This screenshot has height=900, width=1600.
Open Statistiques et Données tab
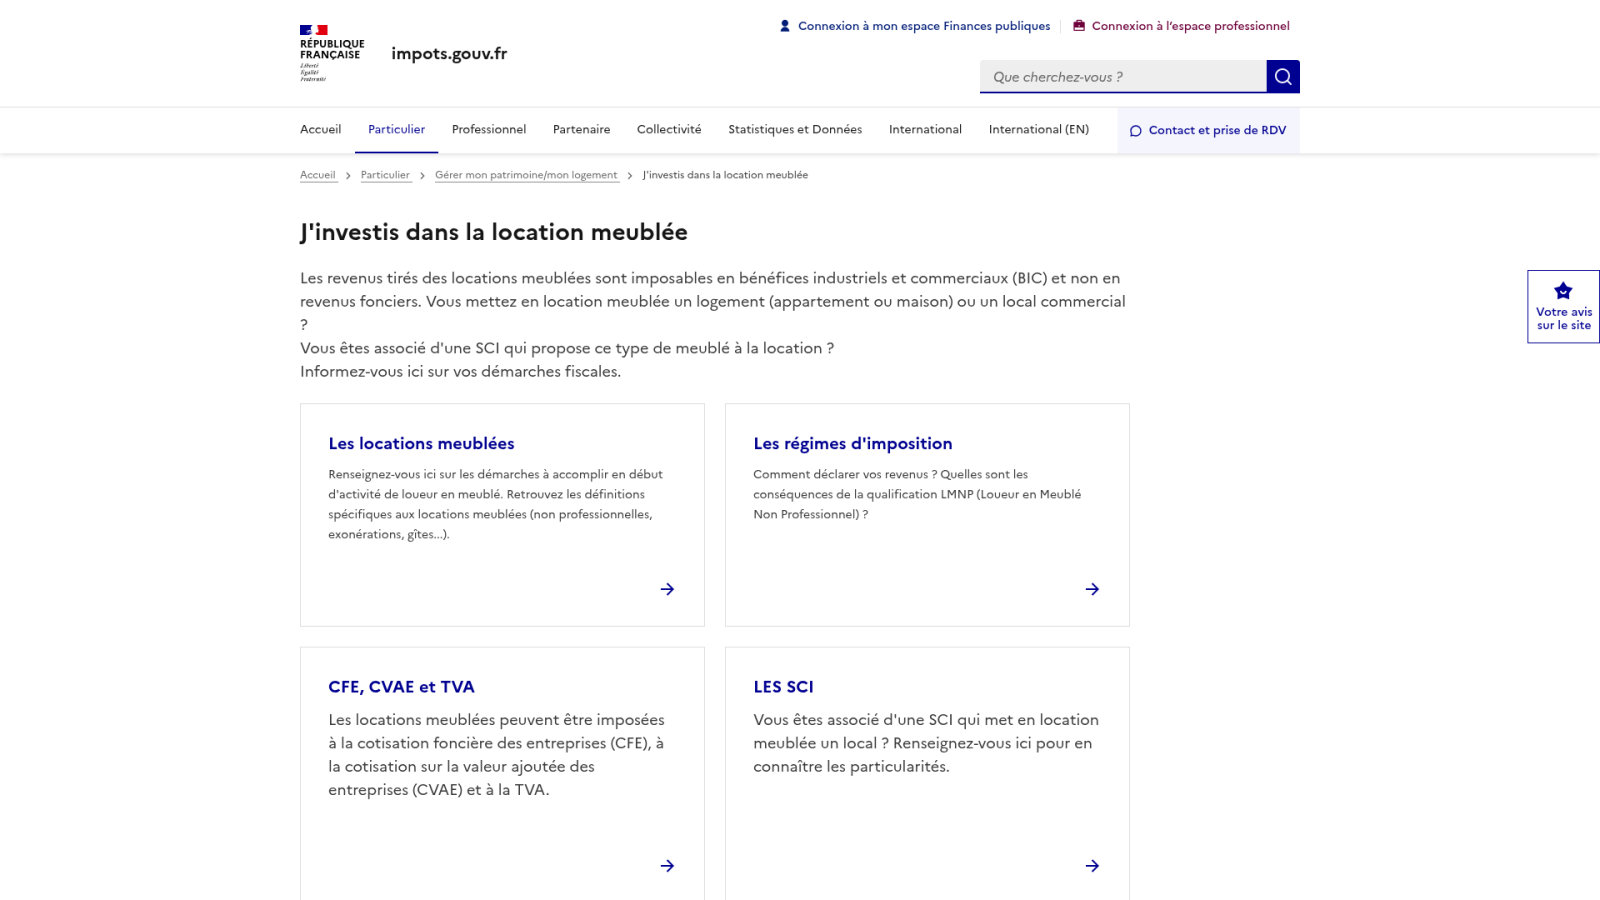tap(795, 130)
